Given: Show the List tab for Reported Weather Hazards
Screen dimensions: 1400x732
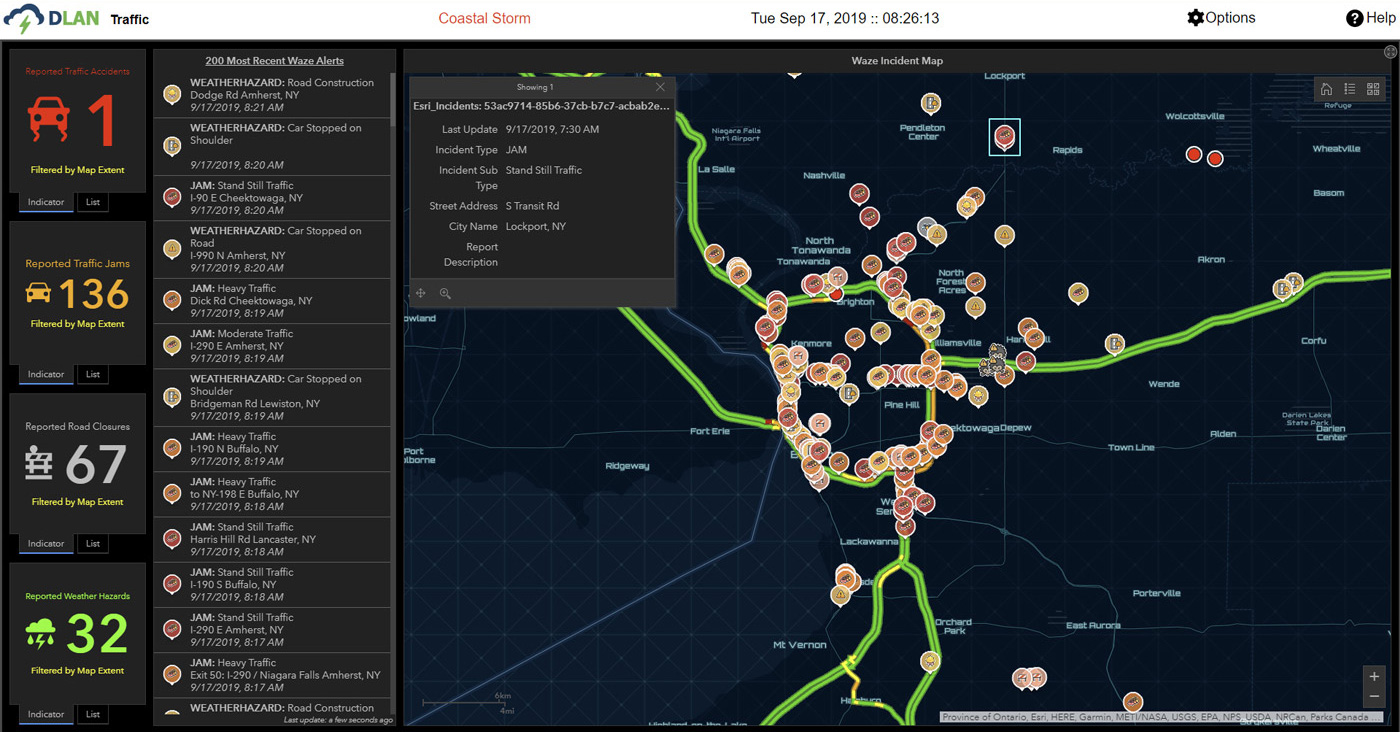Looking at the screenshot, I should 93,714.
